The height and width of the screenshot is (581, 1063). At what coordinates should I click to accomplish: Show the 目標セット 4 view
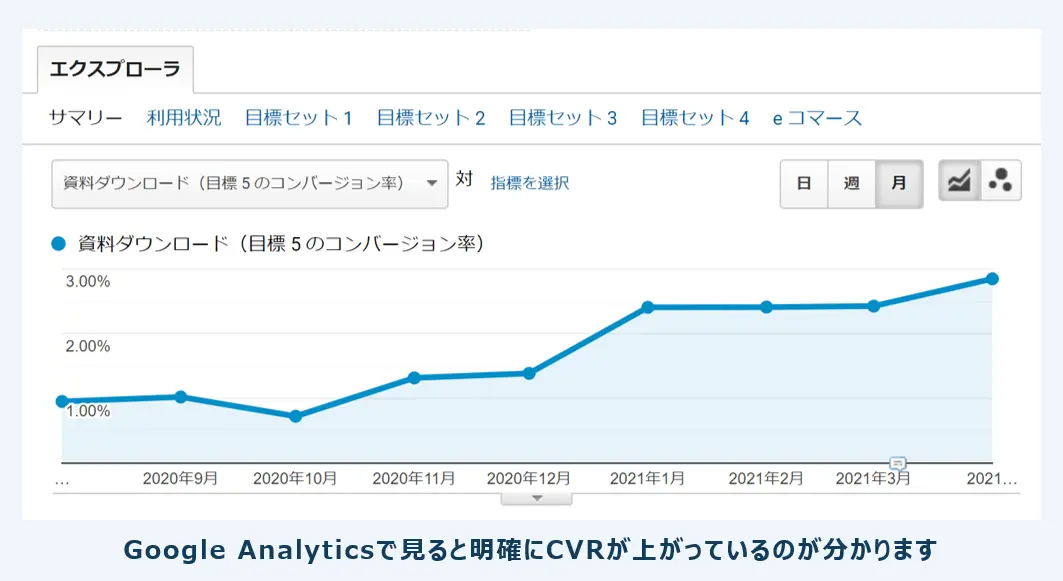point(694,118)
